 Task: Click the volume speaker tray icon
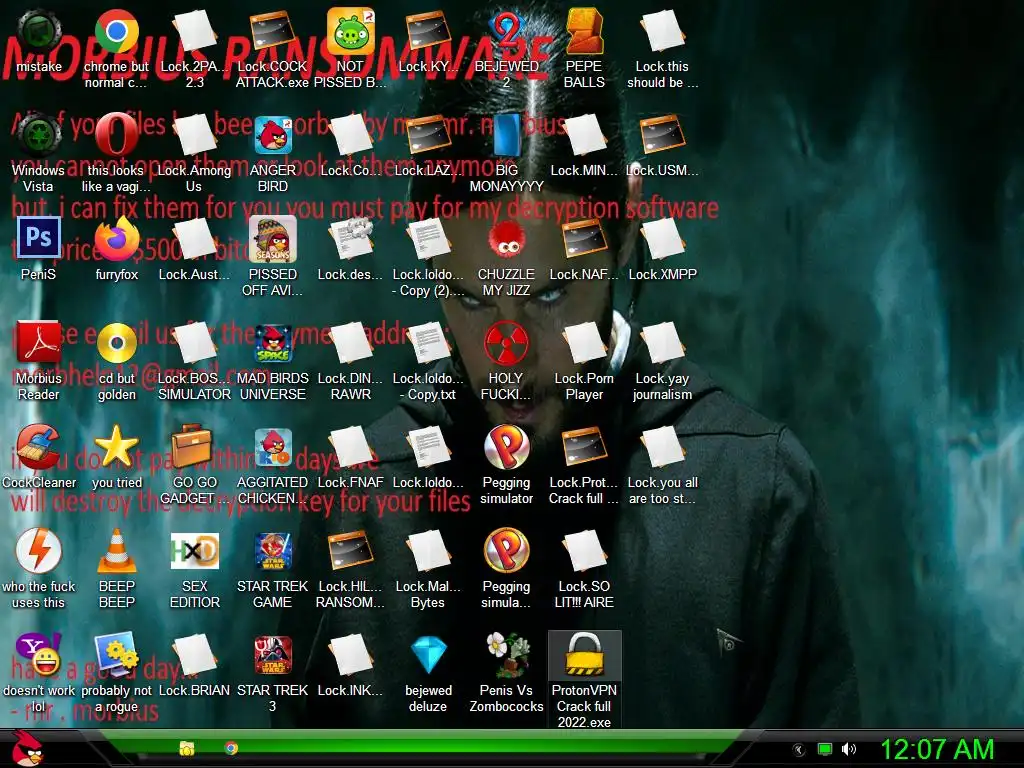[848, 749]
